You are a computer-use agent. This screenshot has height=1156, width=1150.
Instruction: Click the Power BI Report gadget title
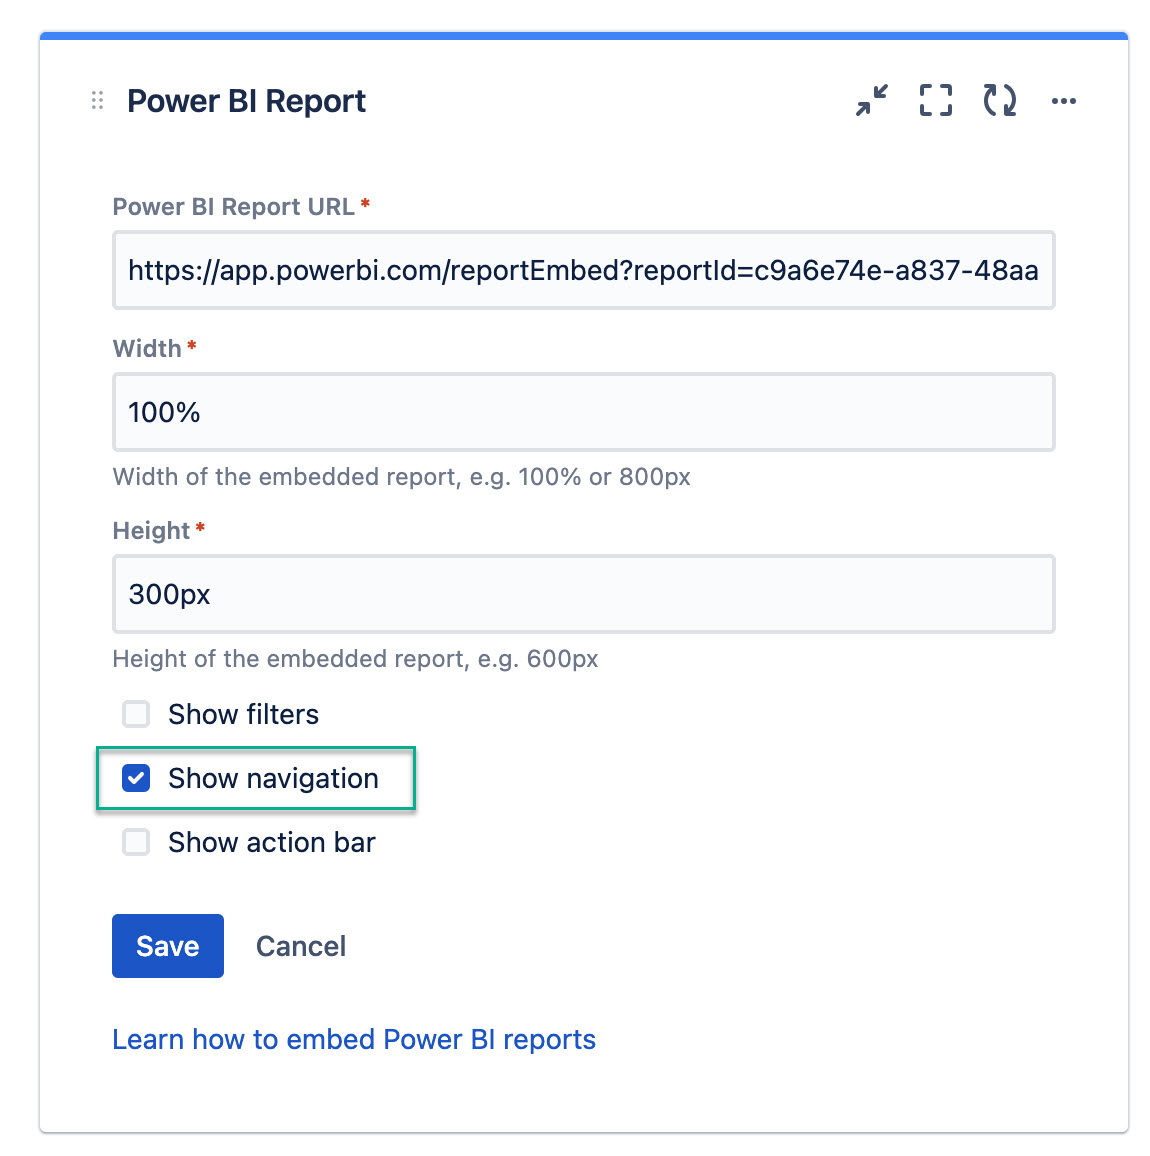pos(246,101)
